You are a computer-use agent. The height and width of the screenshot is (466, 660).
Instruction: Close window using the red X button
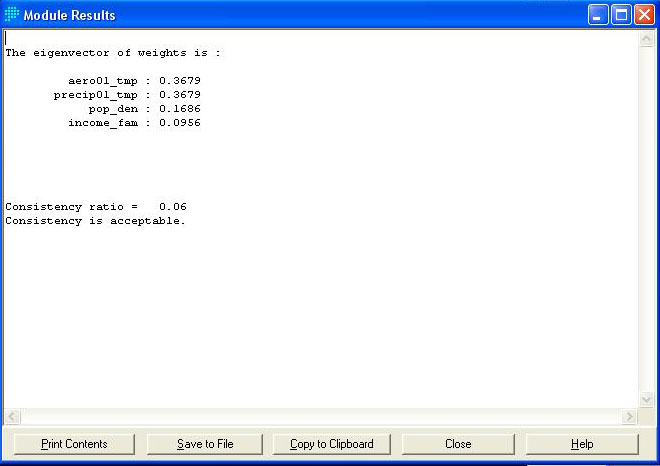tap(644, 15)
